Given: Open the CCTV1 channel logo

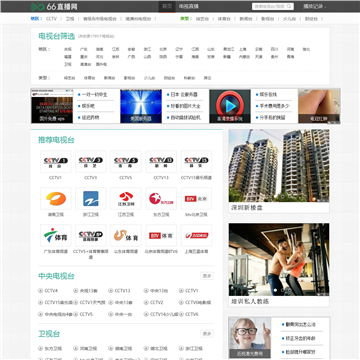Looking at the screenshot, I should [56, 162].
